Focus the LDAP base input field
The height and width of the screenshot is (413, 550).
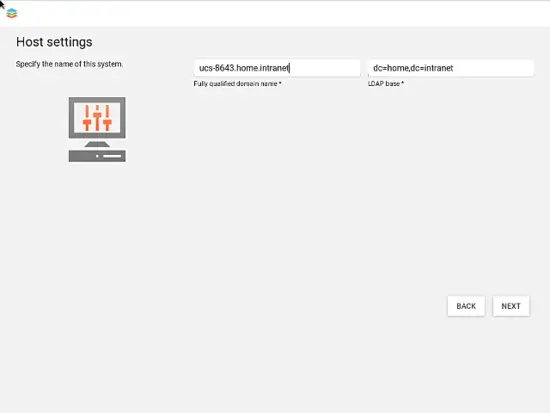[x=451, y=68]
